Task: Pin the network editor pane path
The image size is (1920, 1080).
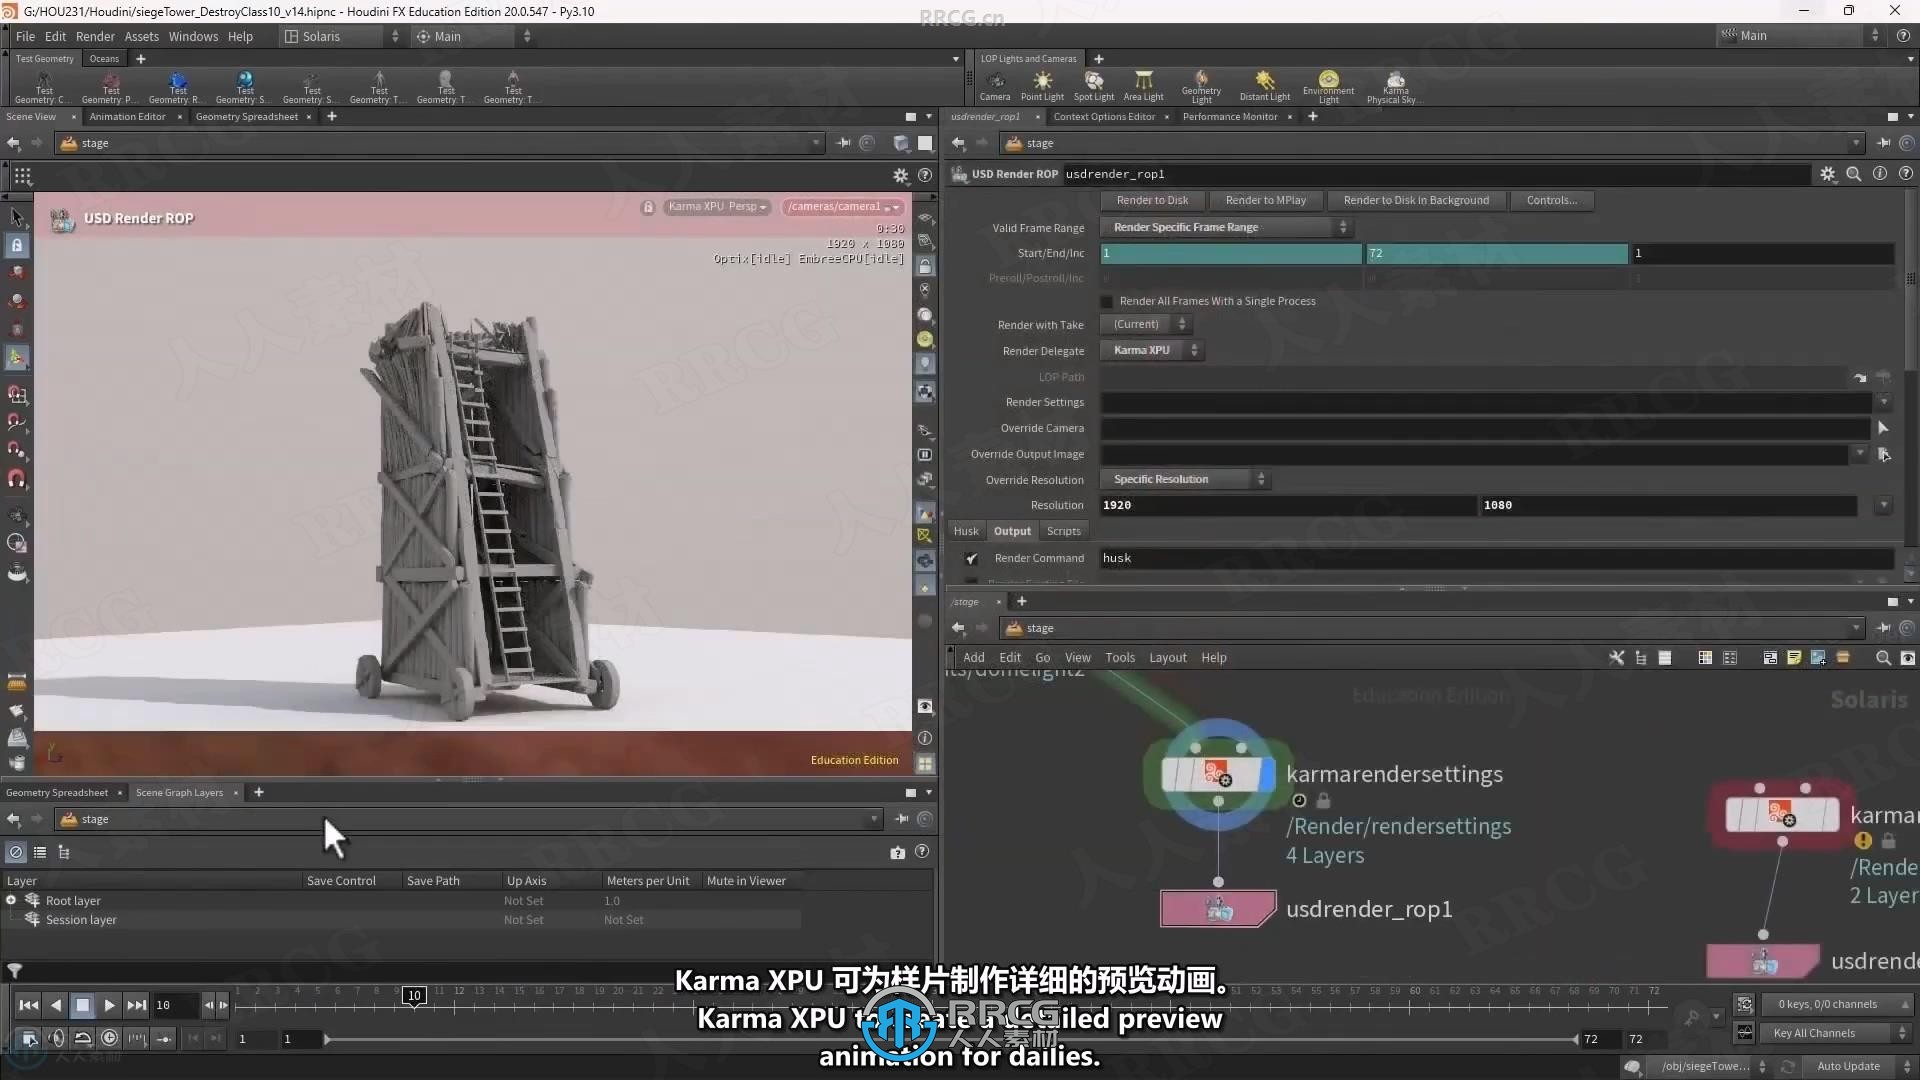Action: coord(1884,628)
